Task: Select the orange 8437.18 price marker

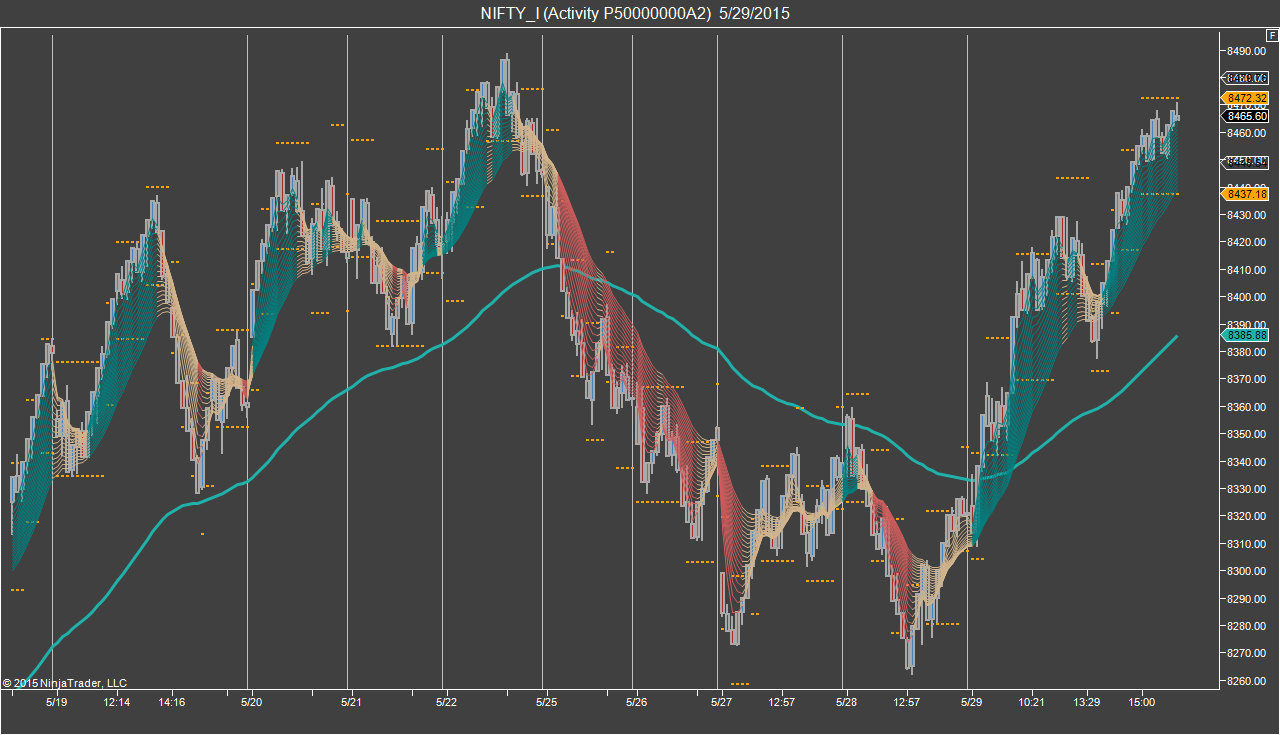Action: click(1247, 194)
